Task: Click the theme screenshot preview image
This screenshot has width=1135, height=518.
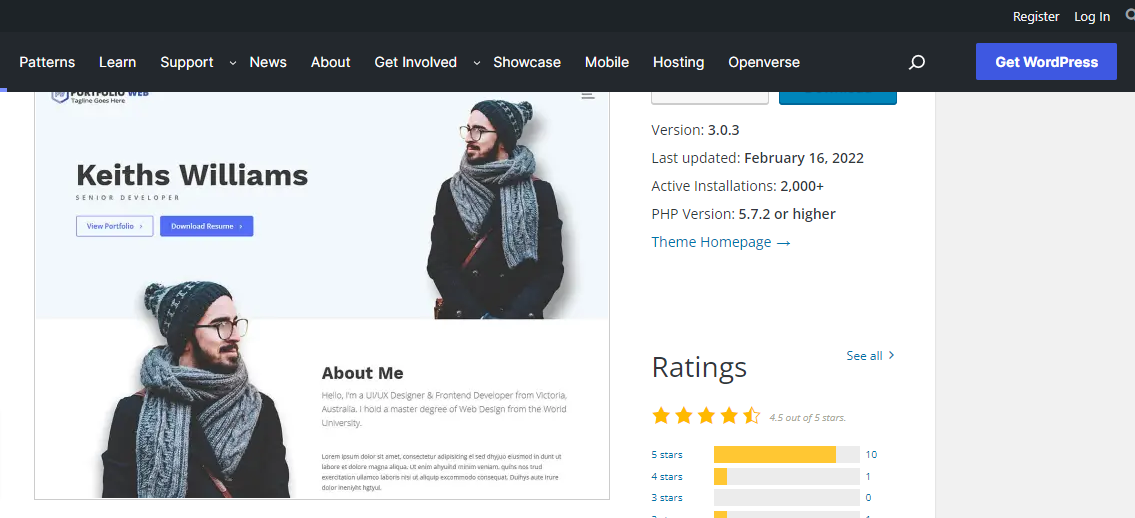Action: pos(322,295)
